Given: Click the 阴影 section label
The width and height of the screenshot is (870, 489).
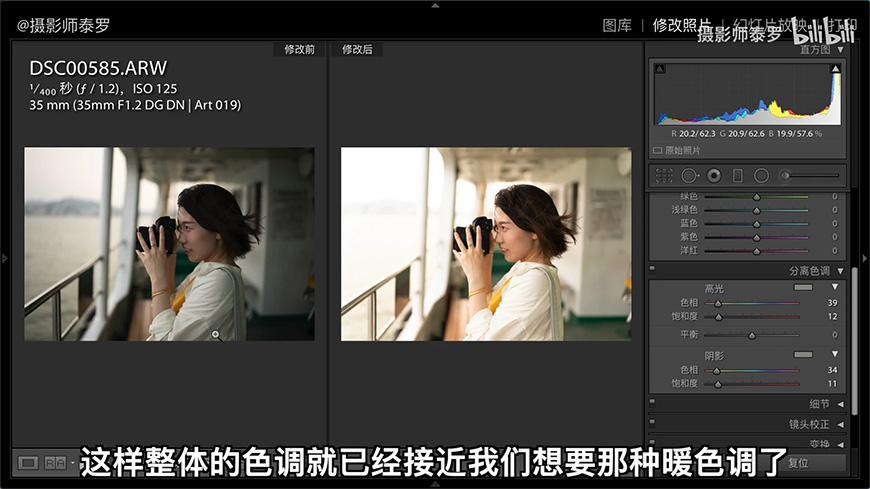Looking at the screenshot, I should coord(714,356).
